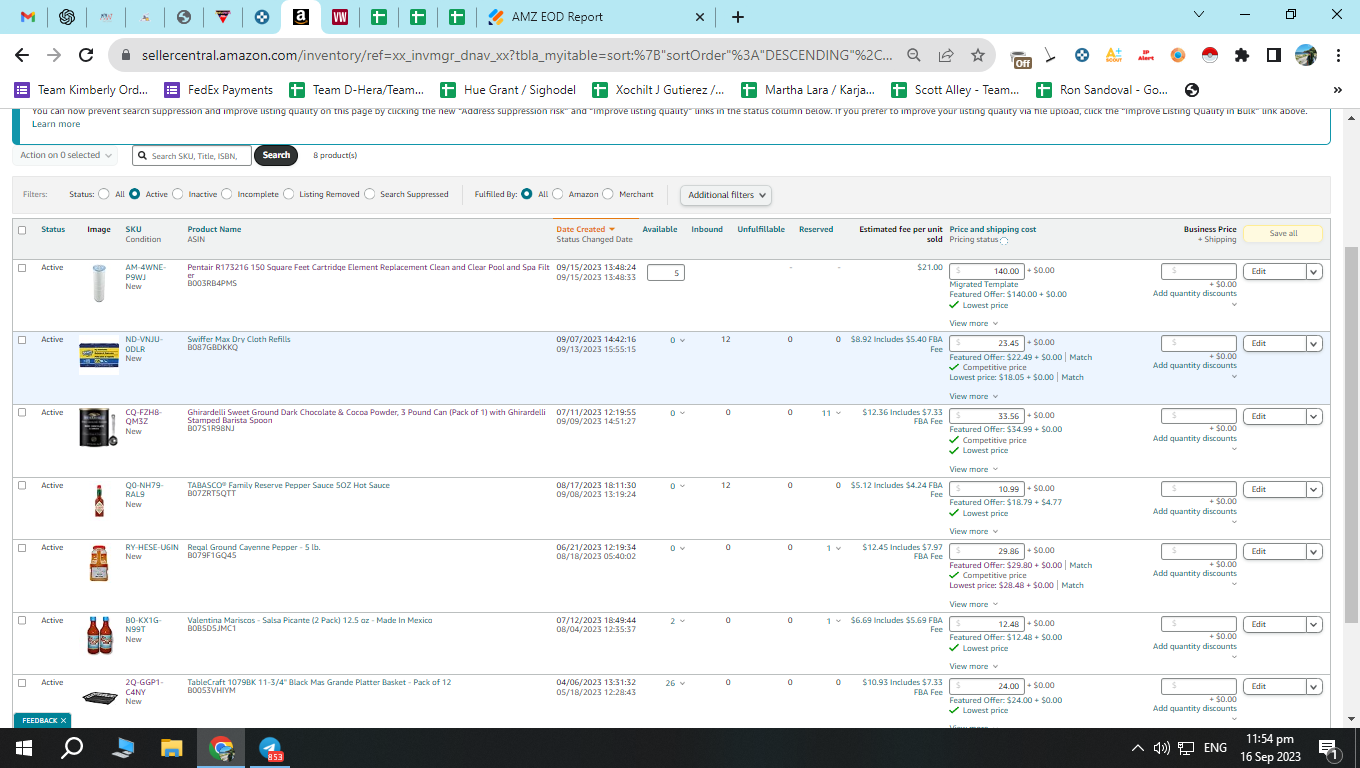
Task: Click Edit for the Tabasco row
Action: (x=1274, y=489)
